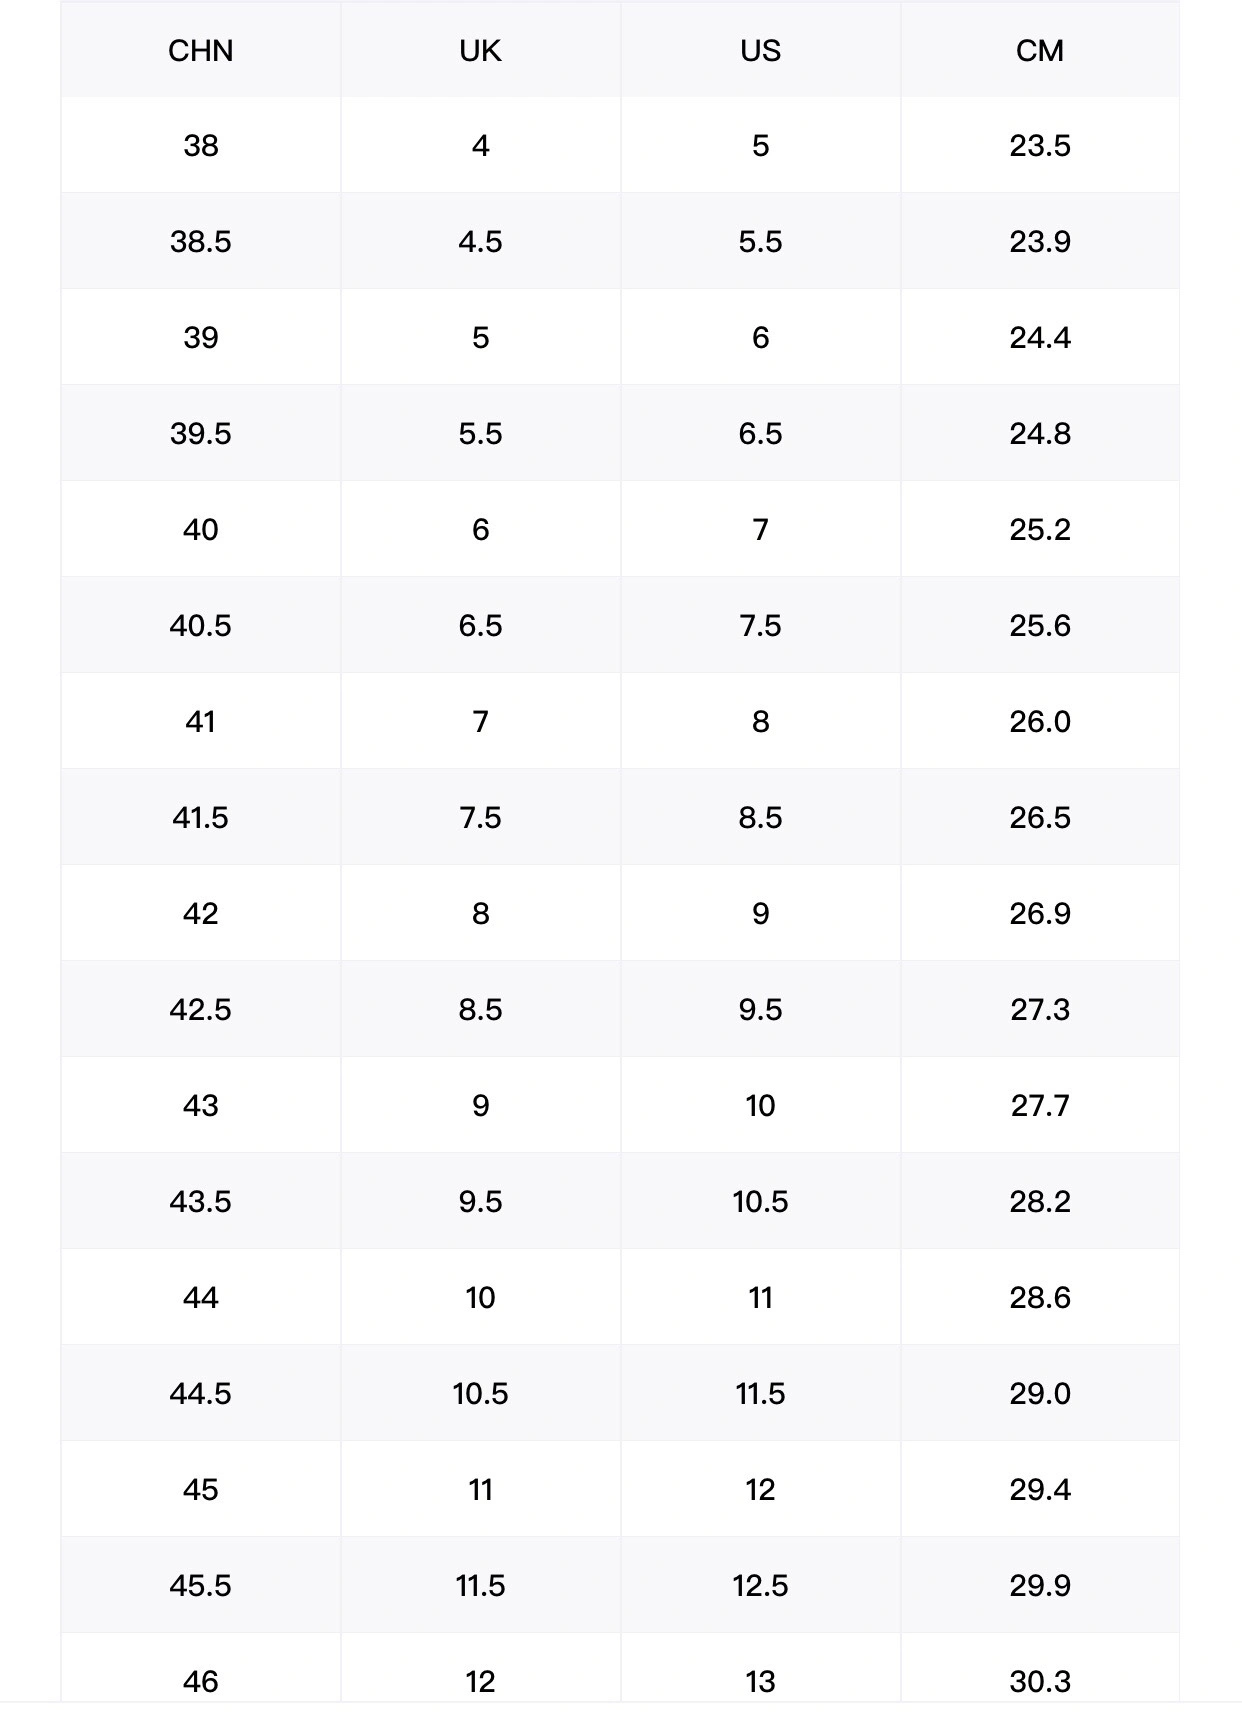Select US size 10.5 cell
Screen dimensions: 1242x1714
760,1202
